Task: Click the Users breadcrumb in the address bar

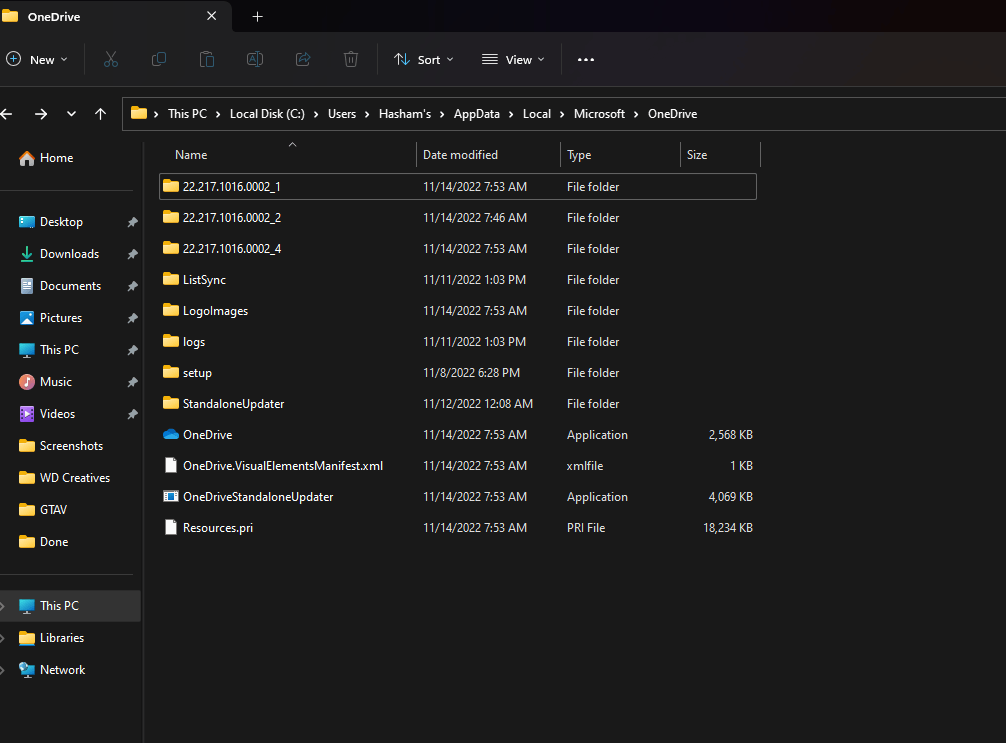Action: click(x=341, y=114)
